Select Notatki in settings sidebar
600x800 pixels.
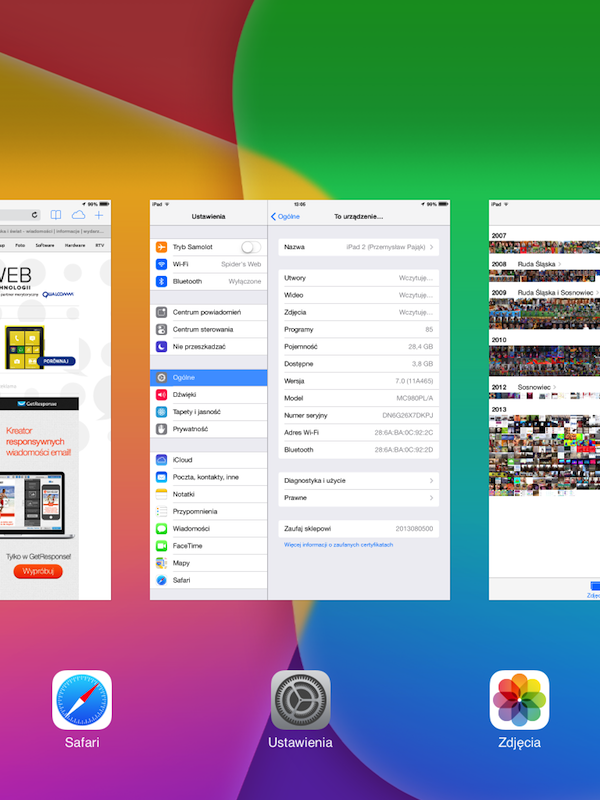point(209,494)
